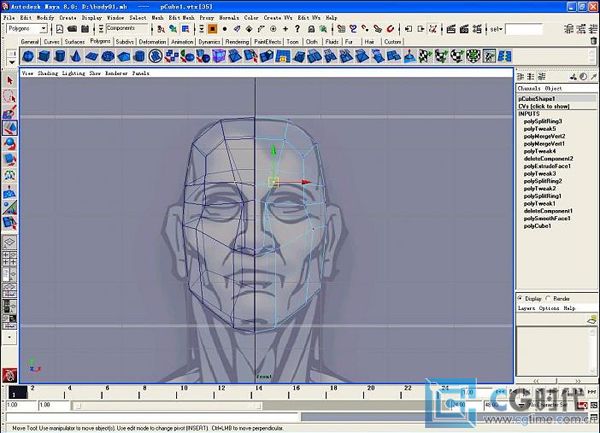
Task: Click the new layer icon in layer editor
Action: tap(592, 319)
